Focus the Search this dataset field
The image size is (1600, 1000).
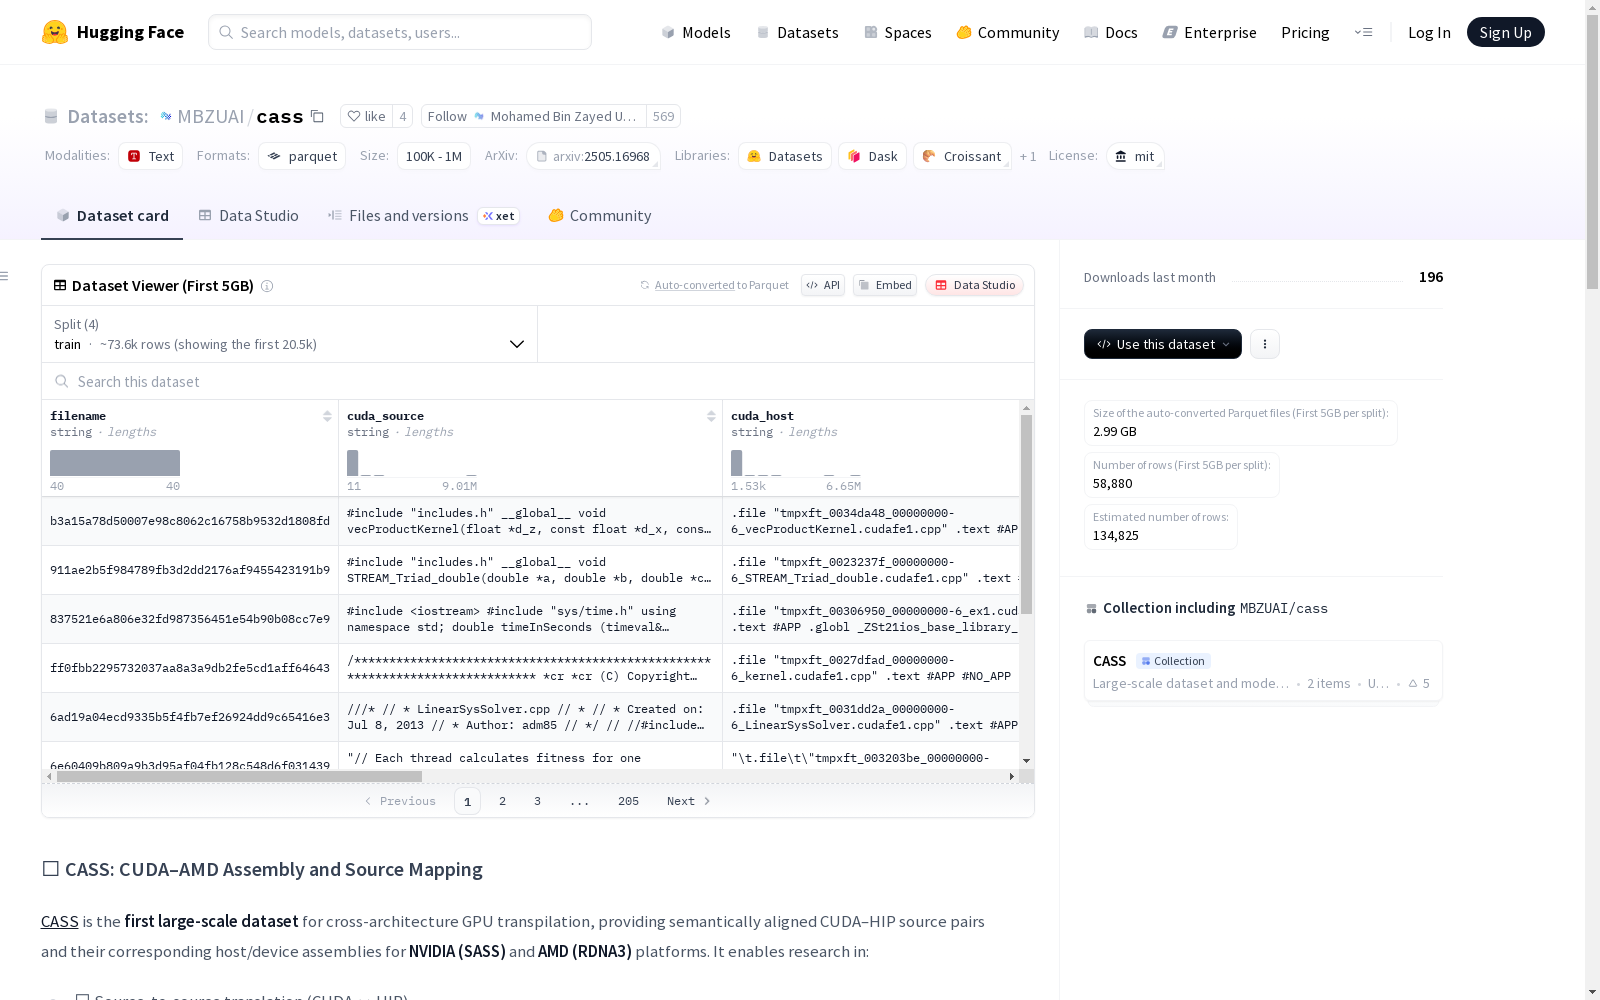coord(538,381)
